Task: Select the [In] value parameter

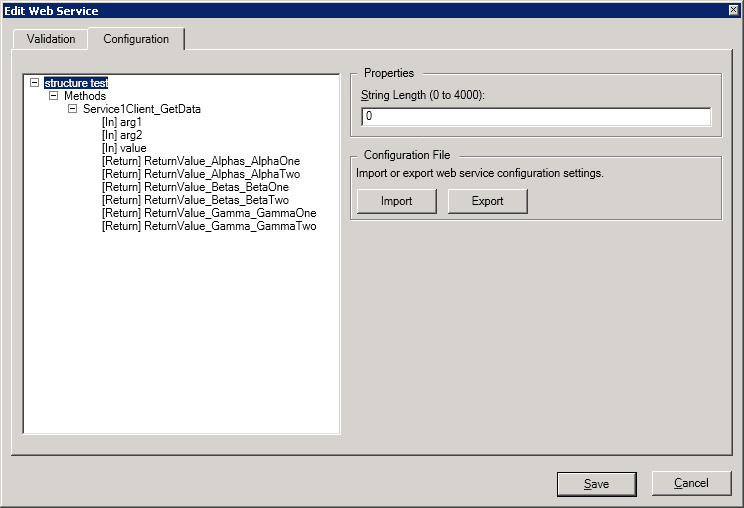Action: coord(124,148)
